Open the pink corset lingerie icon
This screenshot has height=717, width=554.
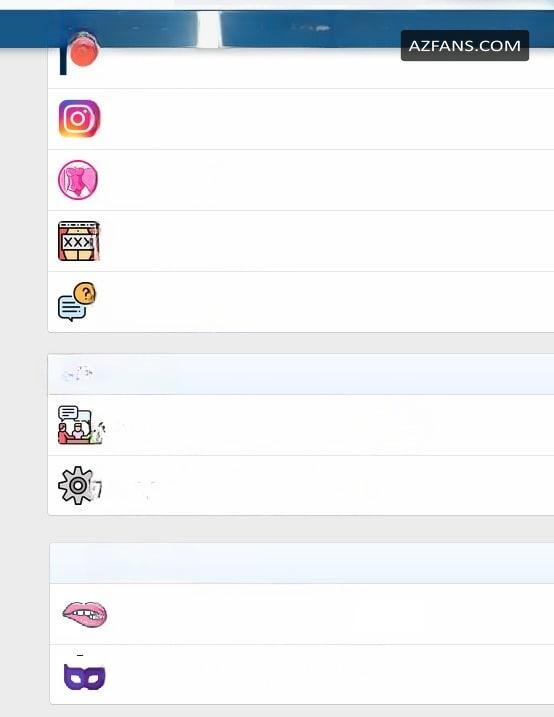[x=78, y=180]
